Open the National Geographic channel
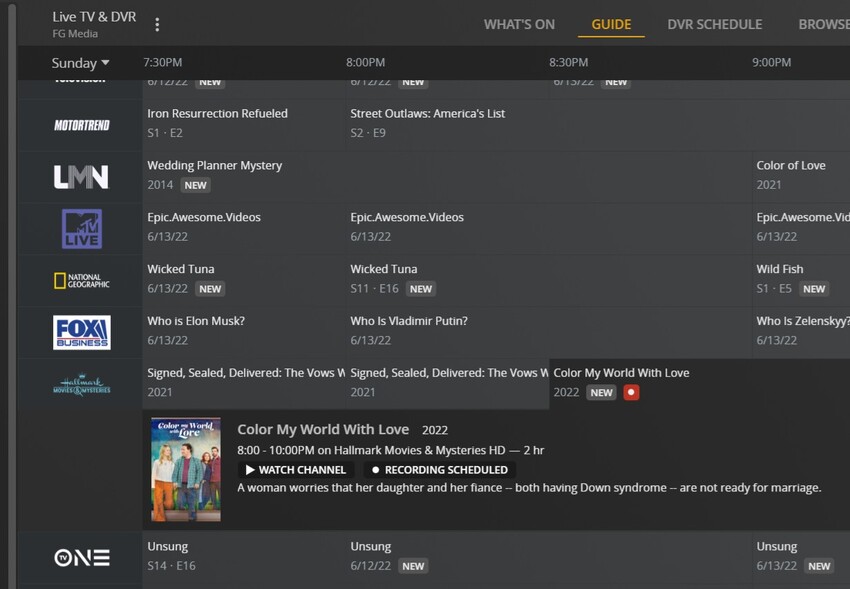Image resolution: width=850 pixels, height=589 pixels. (79, 280)
